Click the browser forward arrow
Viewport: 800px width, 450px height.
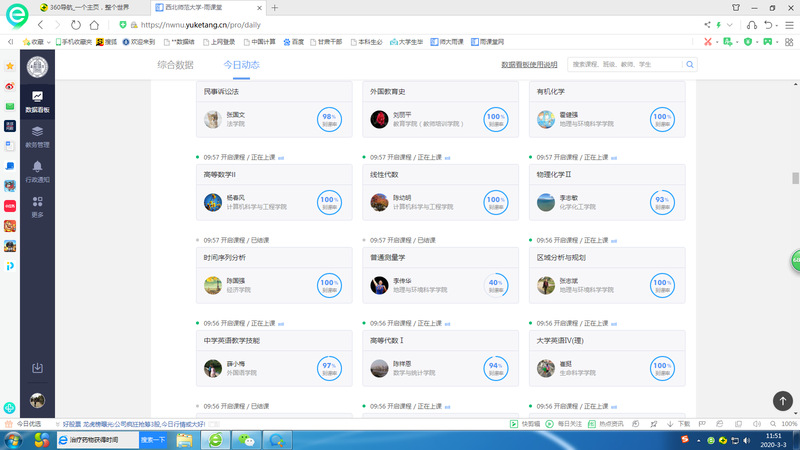tap(57, 25)
